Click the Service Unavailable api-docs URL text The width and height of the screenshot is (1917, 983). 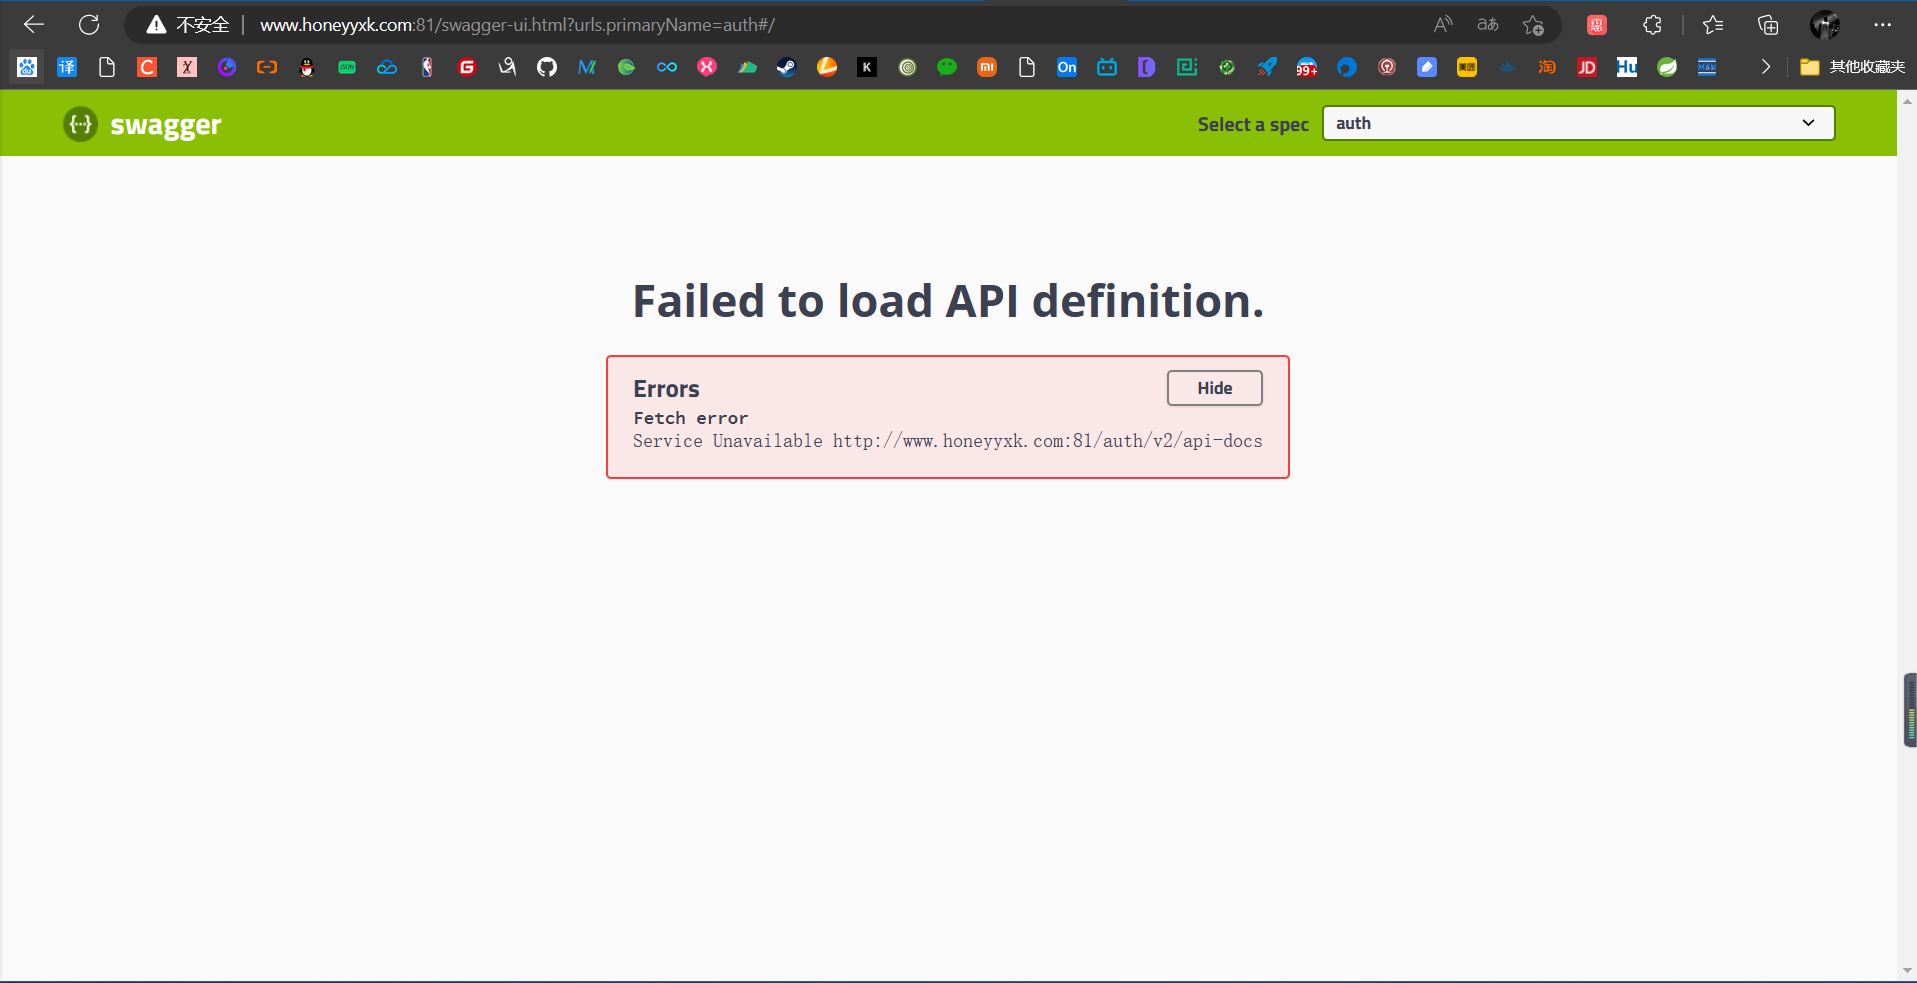[x=947, y=441]
